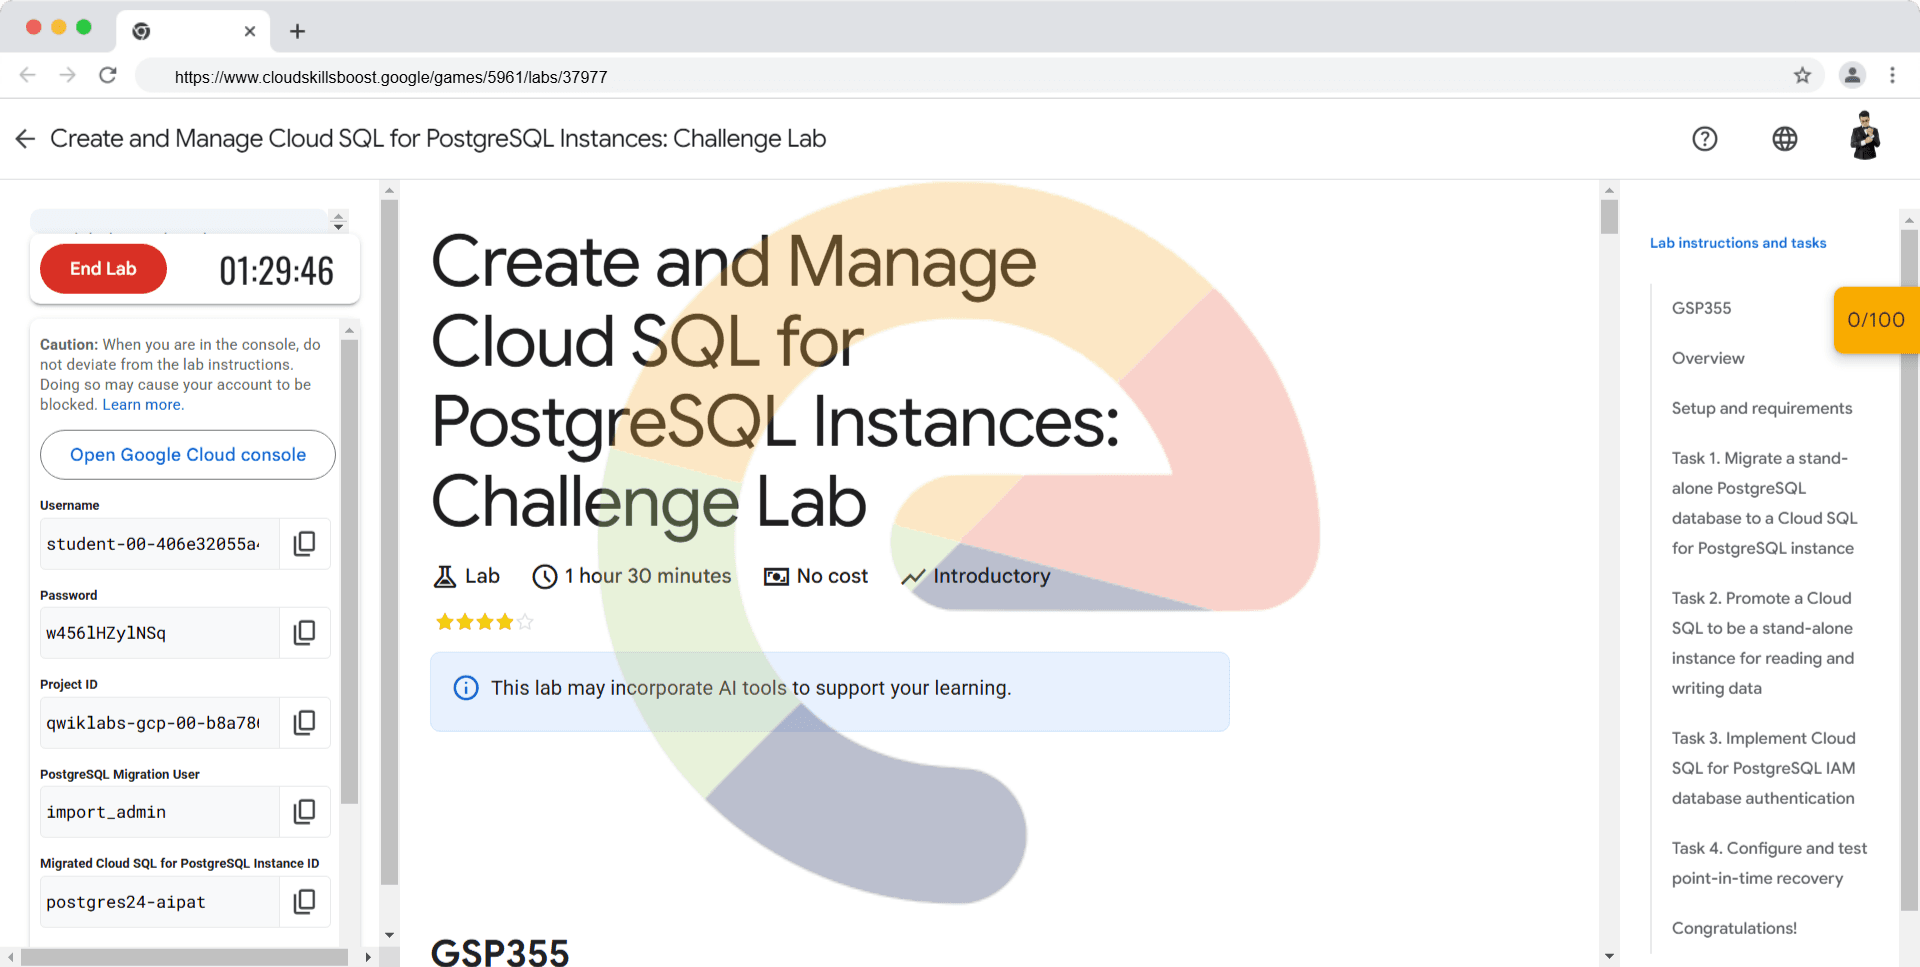
Task: Go to Task 4 point-in-time recovery
Action: click(1768, 863)
